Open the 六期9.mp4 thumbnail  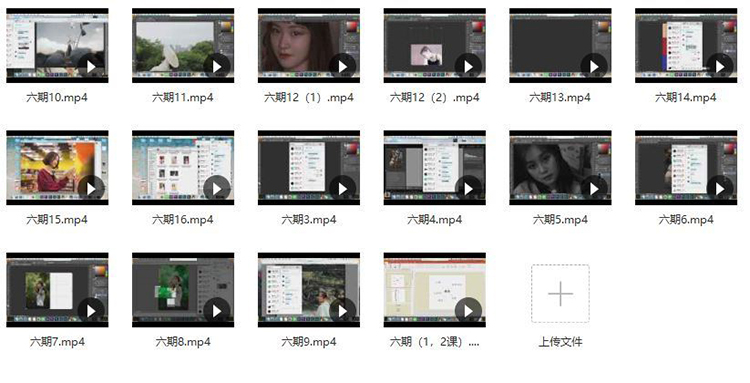point(309,290)
